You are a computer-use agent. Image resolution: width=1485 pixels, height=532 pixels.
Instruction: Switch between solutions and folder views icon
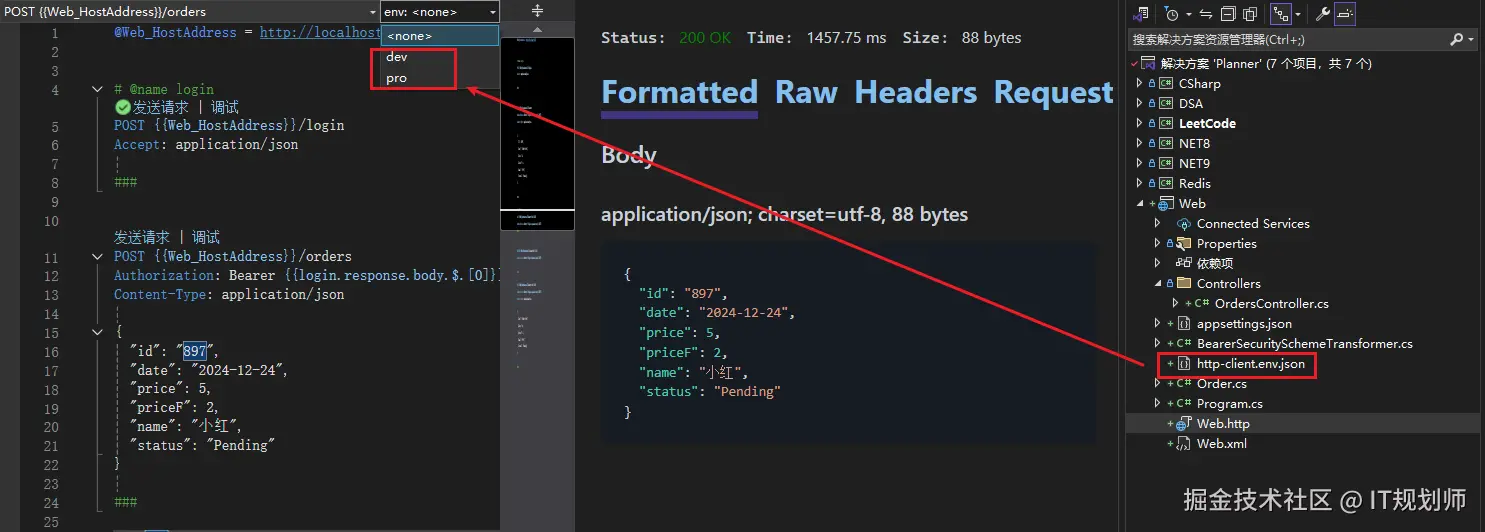[x=1140, y=14]
